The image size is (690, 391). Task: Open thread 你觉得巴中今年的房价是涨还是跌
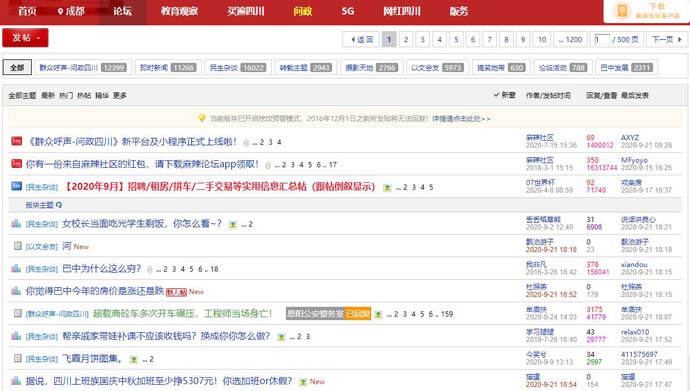pyautogui.click(x=95, y=291)
